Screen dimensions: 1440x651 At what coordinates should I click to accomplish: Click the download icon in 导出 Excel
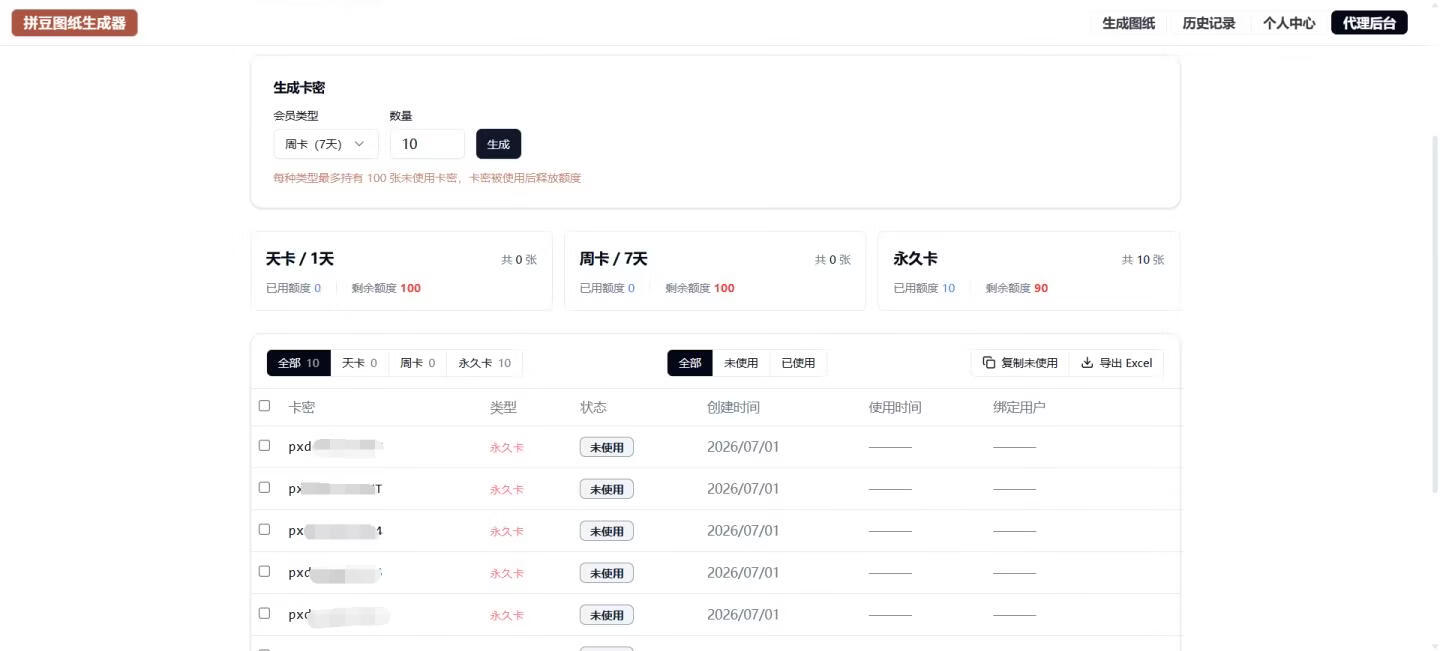(x=1087, y=363)
